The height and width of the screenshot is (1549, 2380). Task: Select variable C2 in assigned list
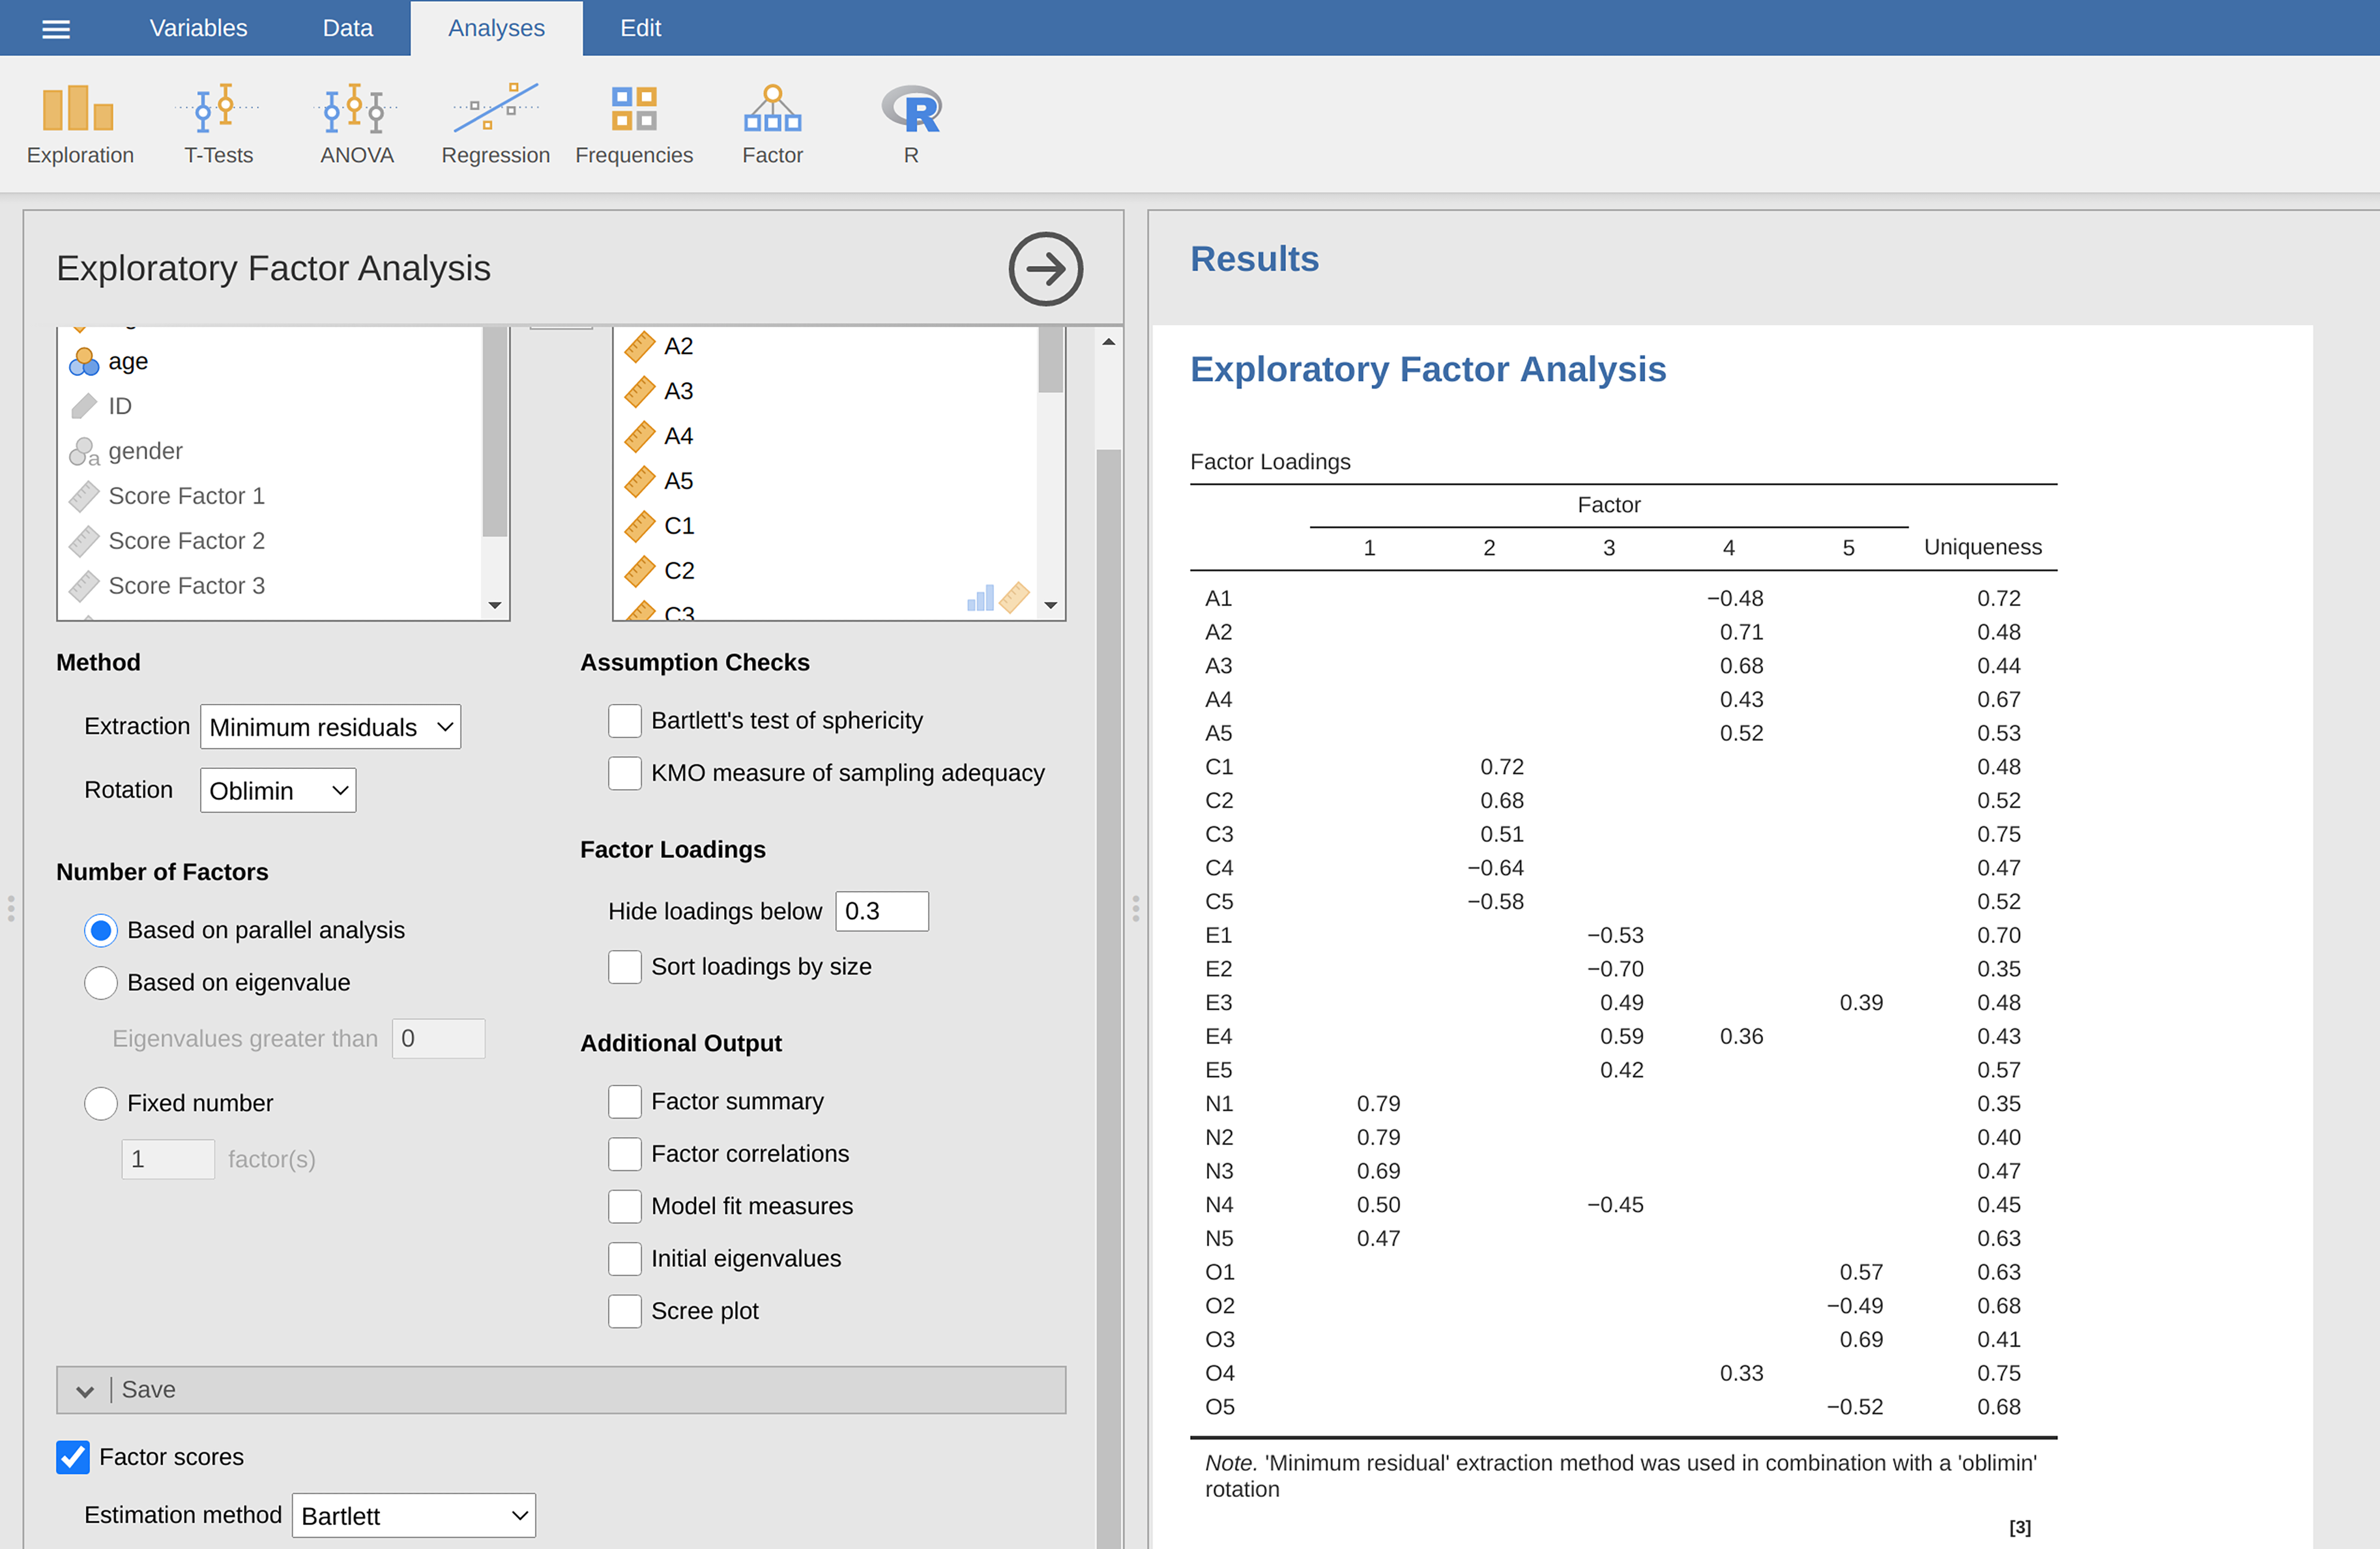pyautogui.click(x=825, y=571)
